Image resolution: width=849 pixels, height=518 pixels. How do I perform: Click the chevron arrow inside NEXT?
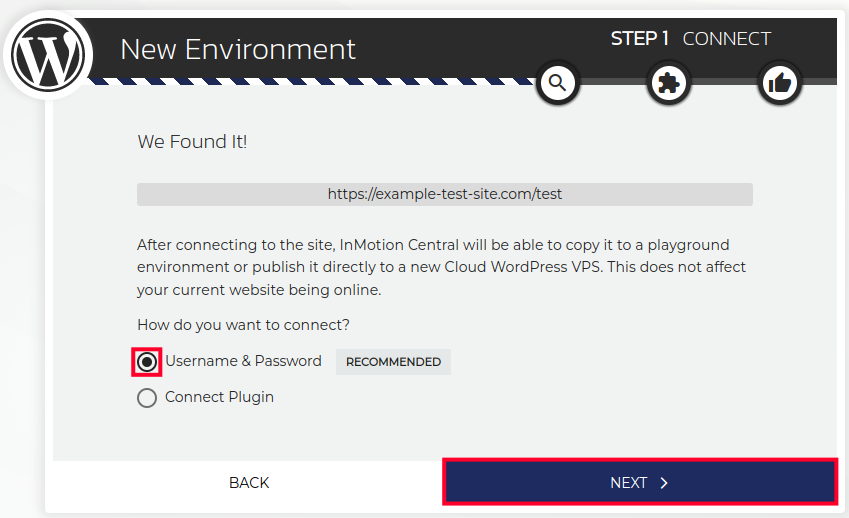(x=664, y=483)
